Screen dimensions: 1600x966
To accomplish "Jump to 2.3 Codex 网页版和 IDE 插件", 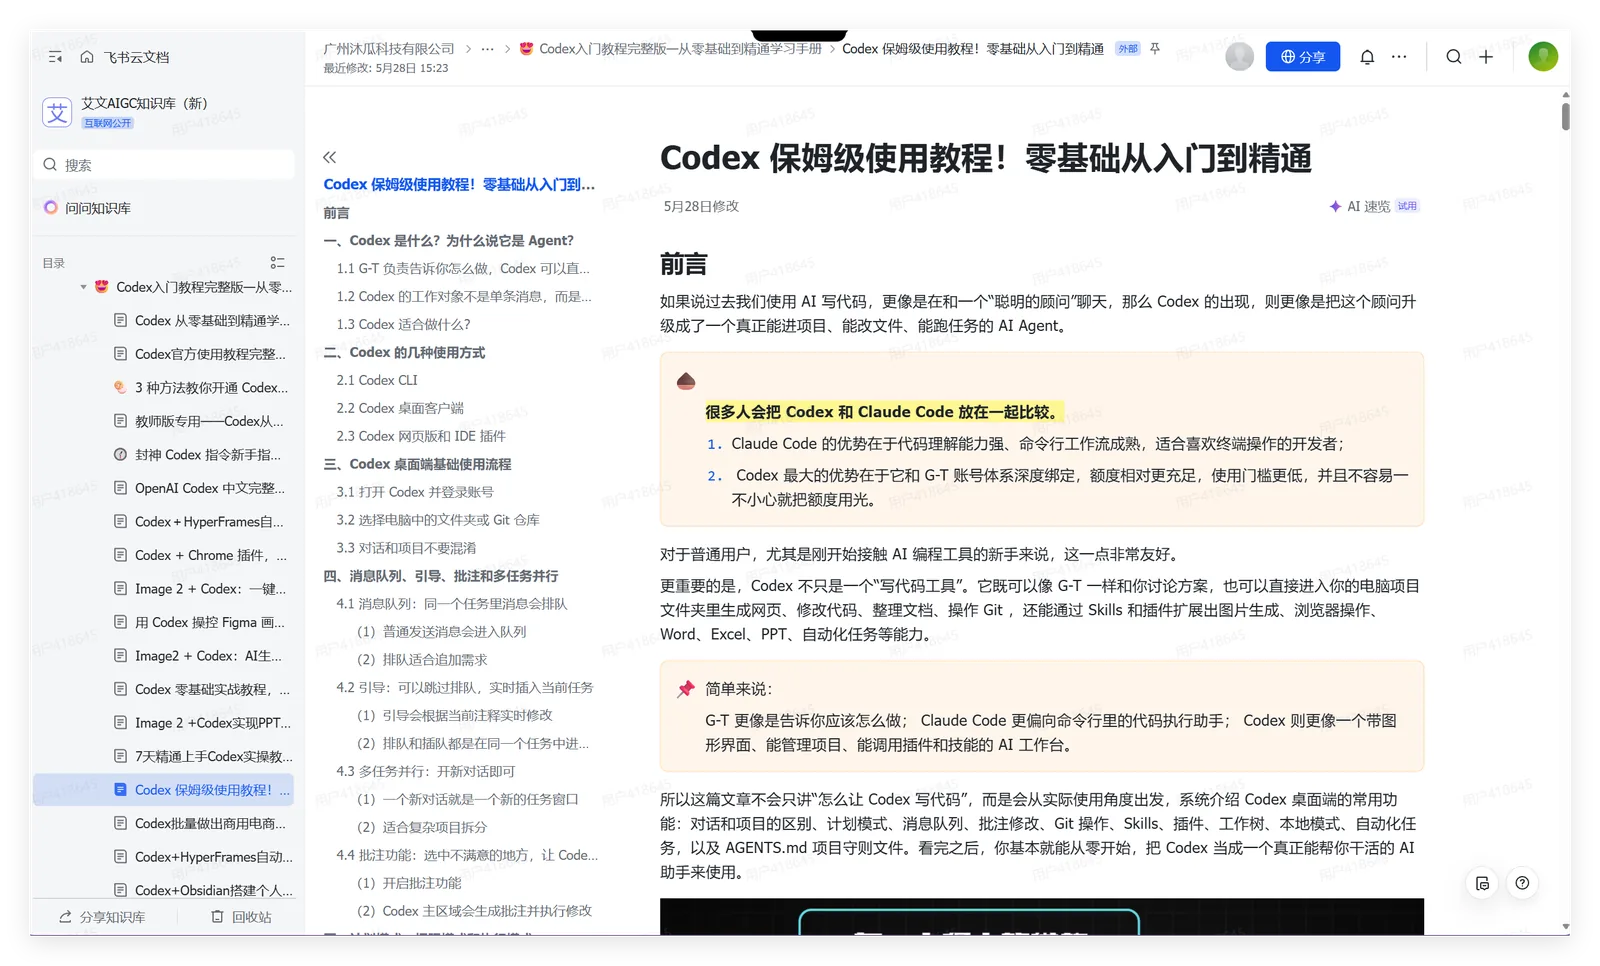I will (x=421, y=436).
